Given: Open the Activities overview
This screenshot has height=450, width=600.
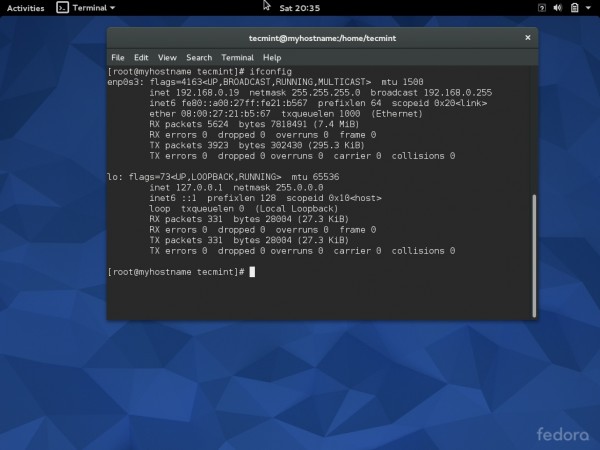Looking at the screenshot, I should (x=26, y=8).
